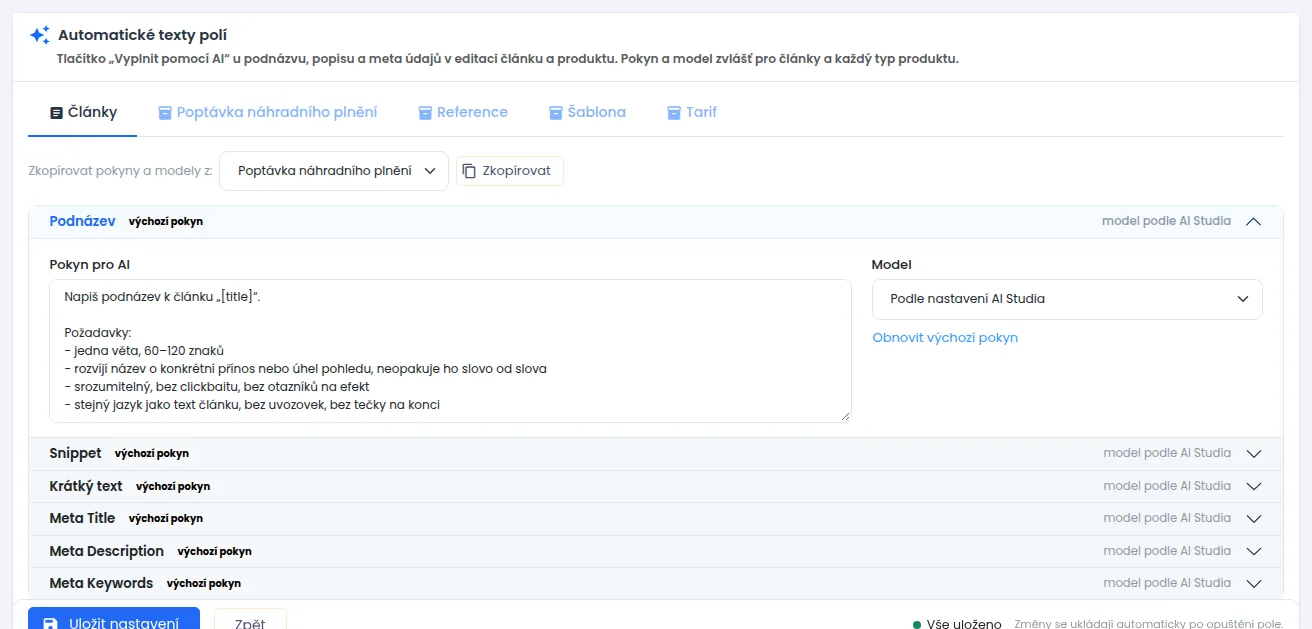Click the resize handle of the prompt textarea
This screenshot has width=1312, height=629.
pyautogui.click(x=845, y=416)
